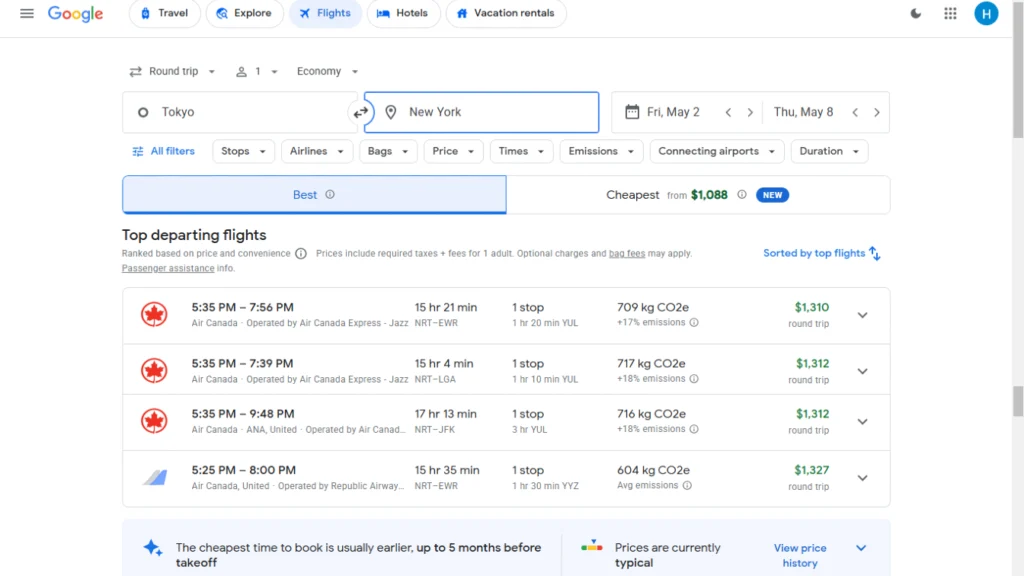Go to next return date
Viewport: 1024px width, 576px height.
tap(876, 112)
